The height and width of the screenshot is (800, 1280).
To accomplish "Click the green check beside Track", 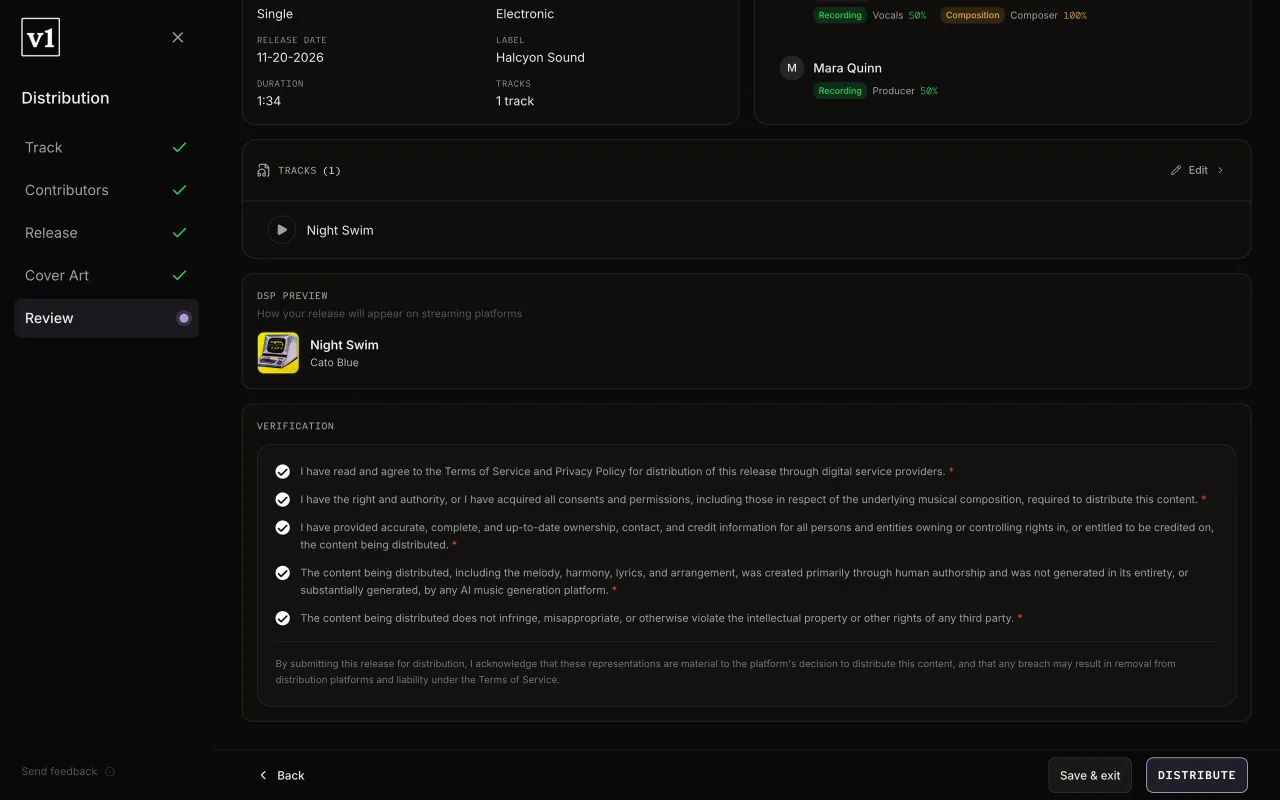I will (x=180, y=147).
